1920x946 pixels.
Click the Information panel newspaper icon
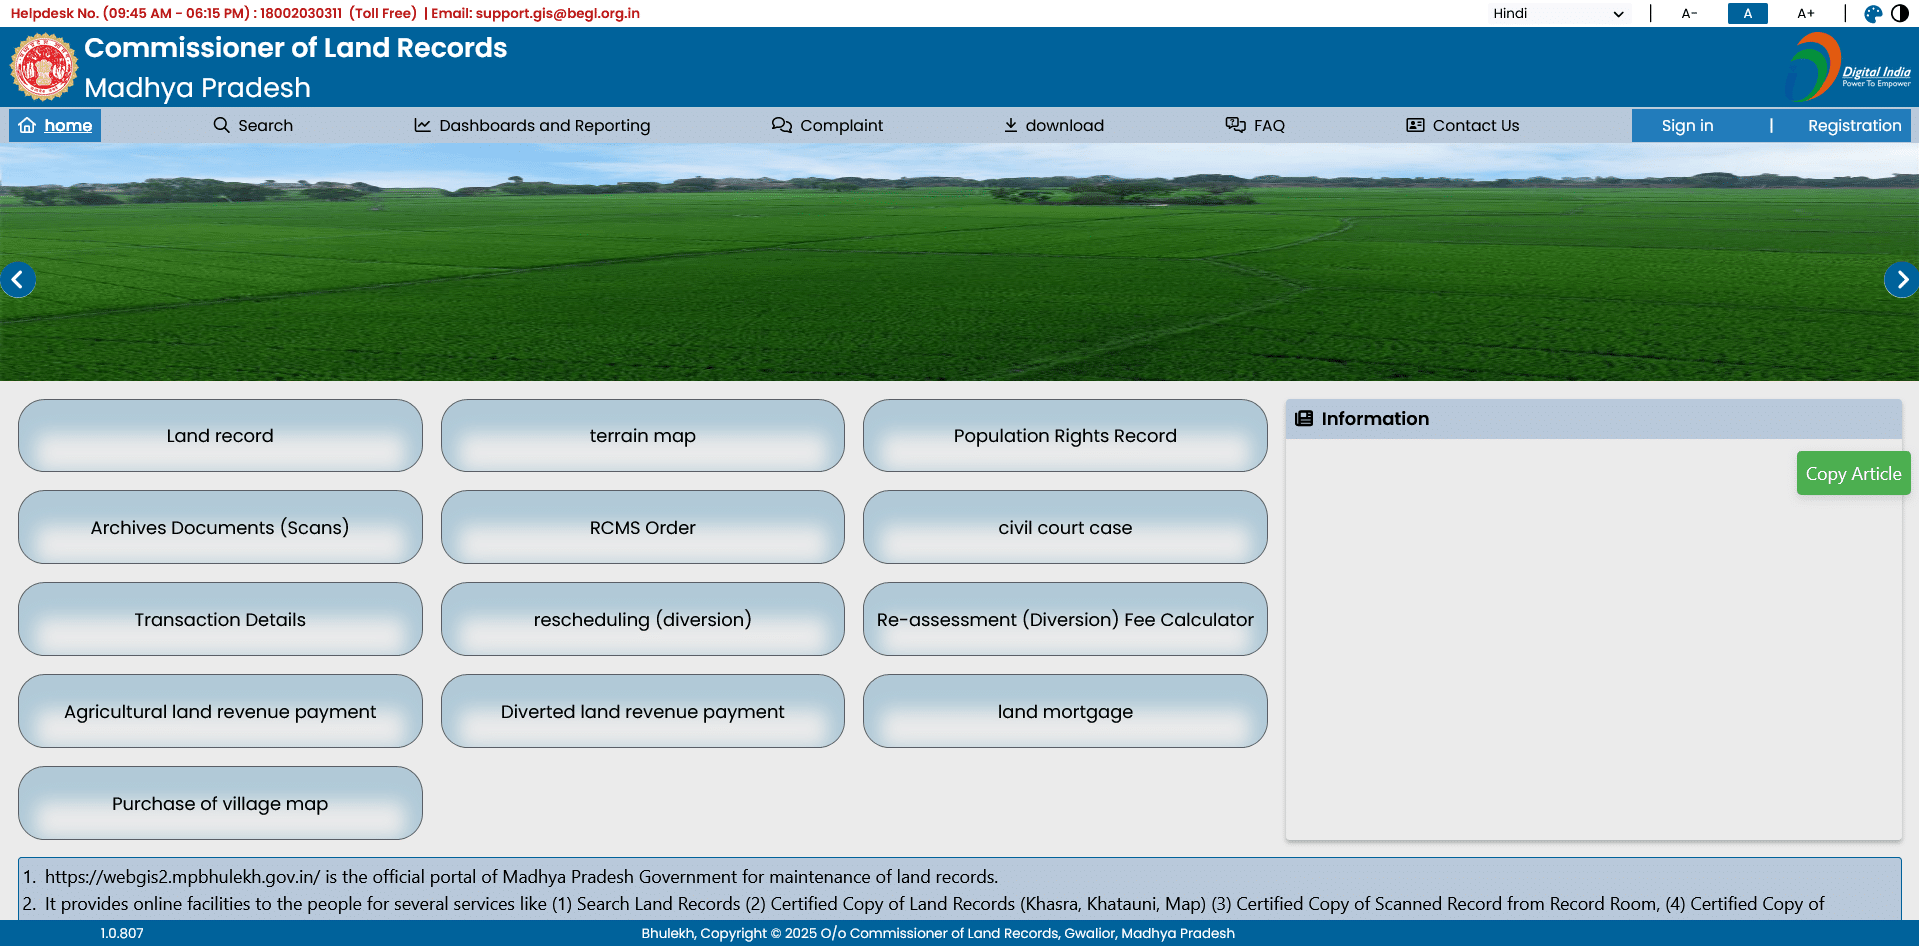pyautogui.click(x=1304, y=418)
